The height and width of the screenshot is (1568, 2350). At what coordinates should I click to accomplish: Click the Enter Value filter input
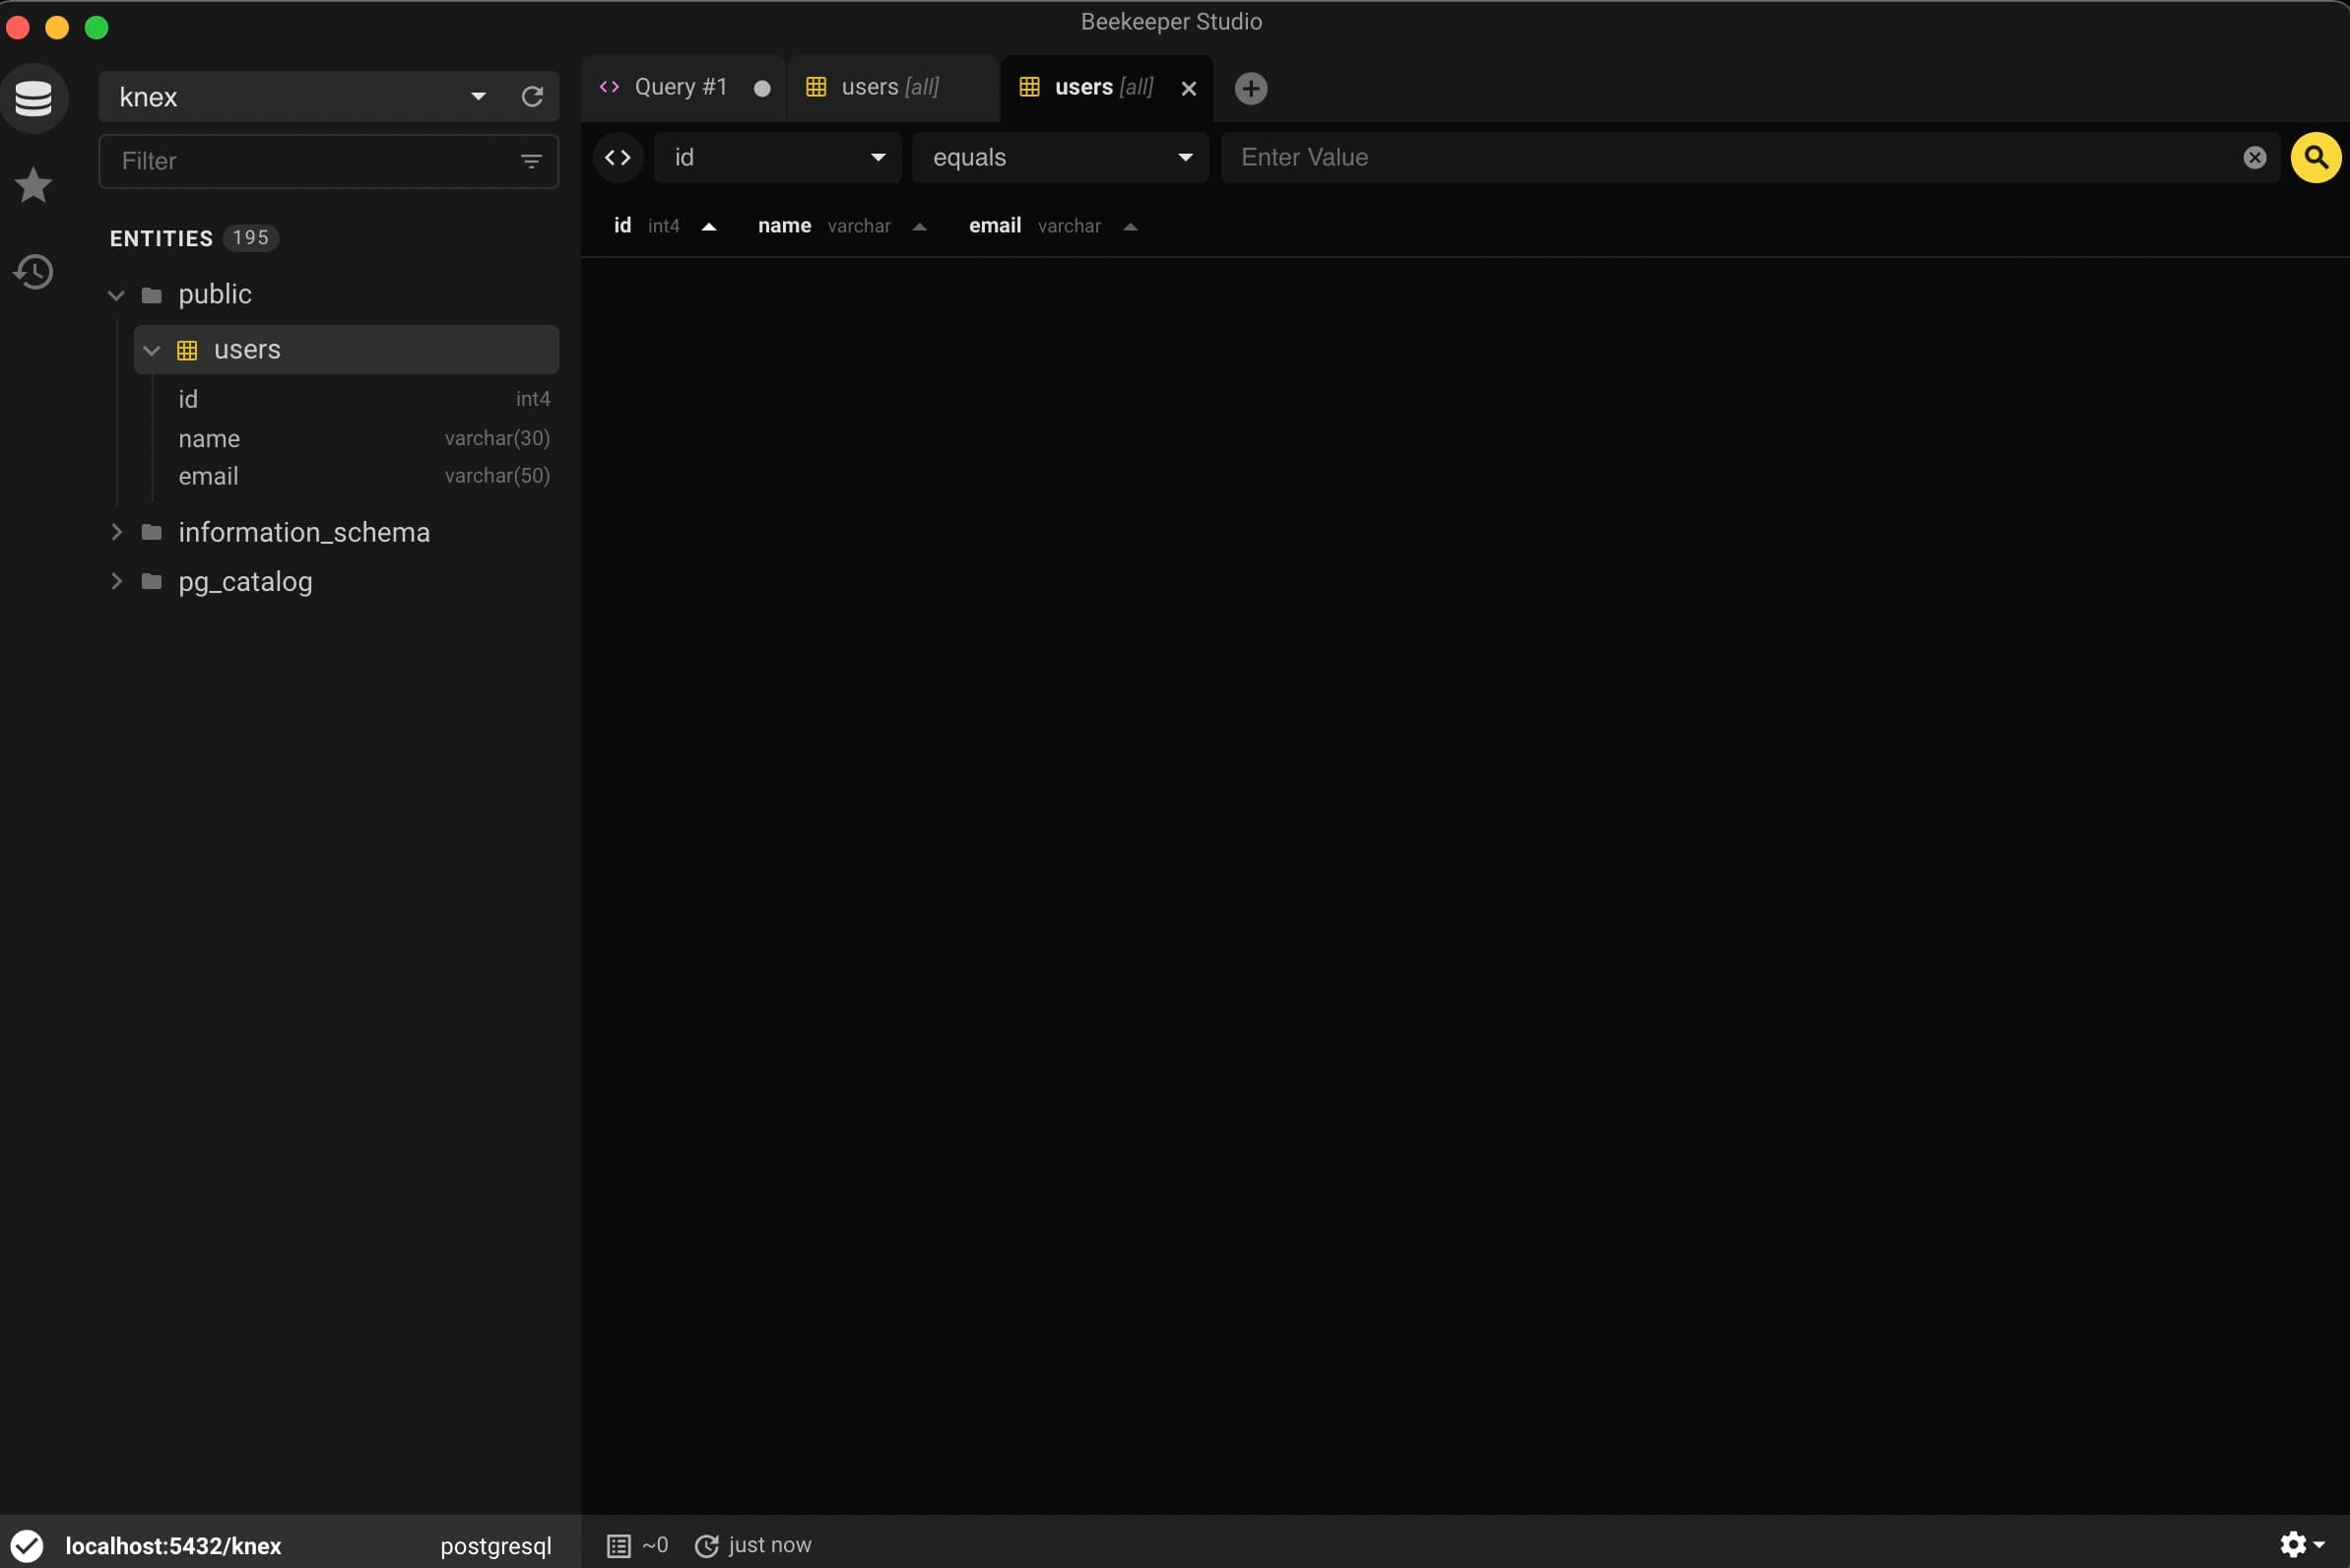1700,157
